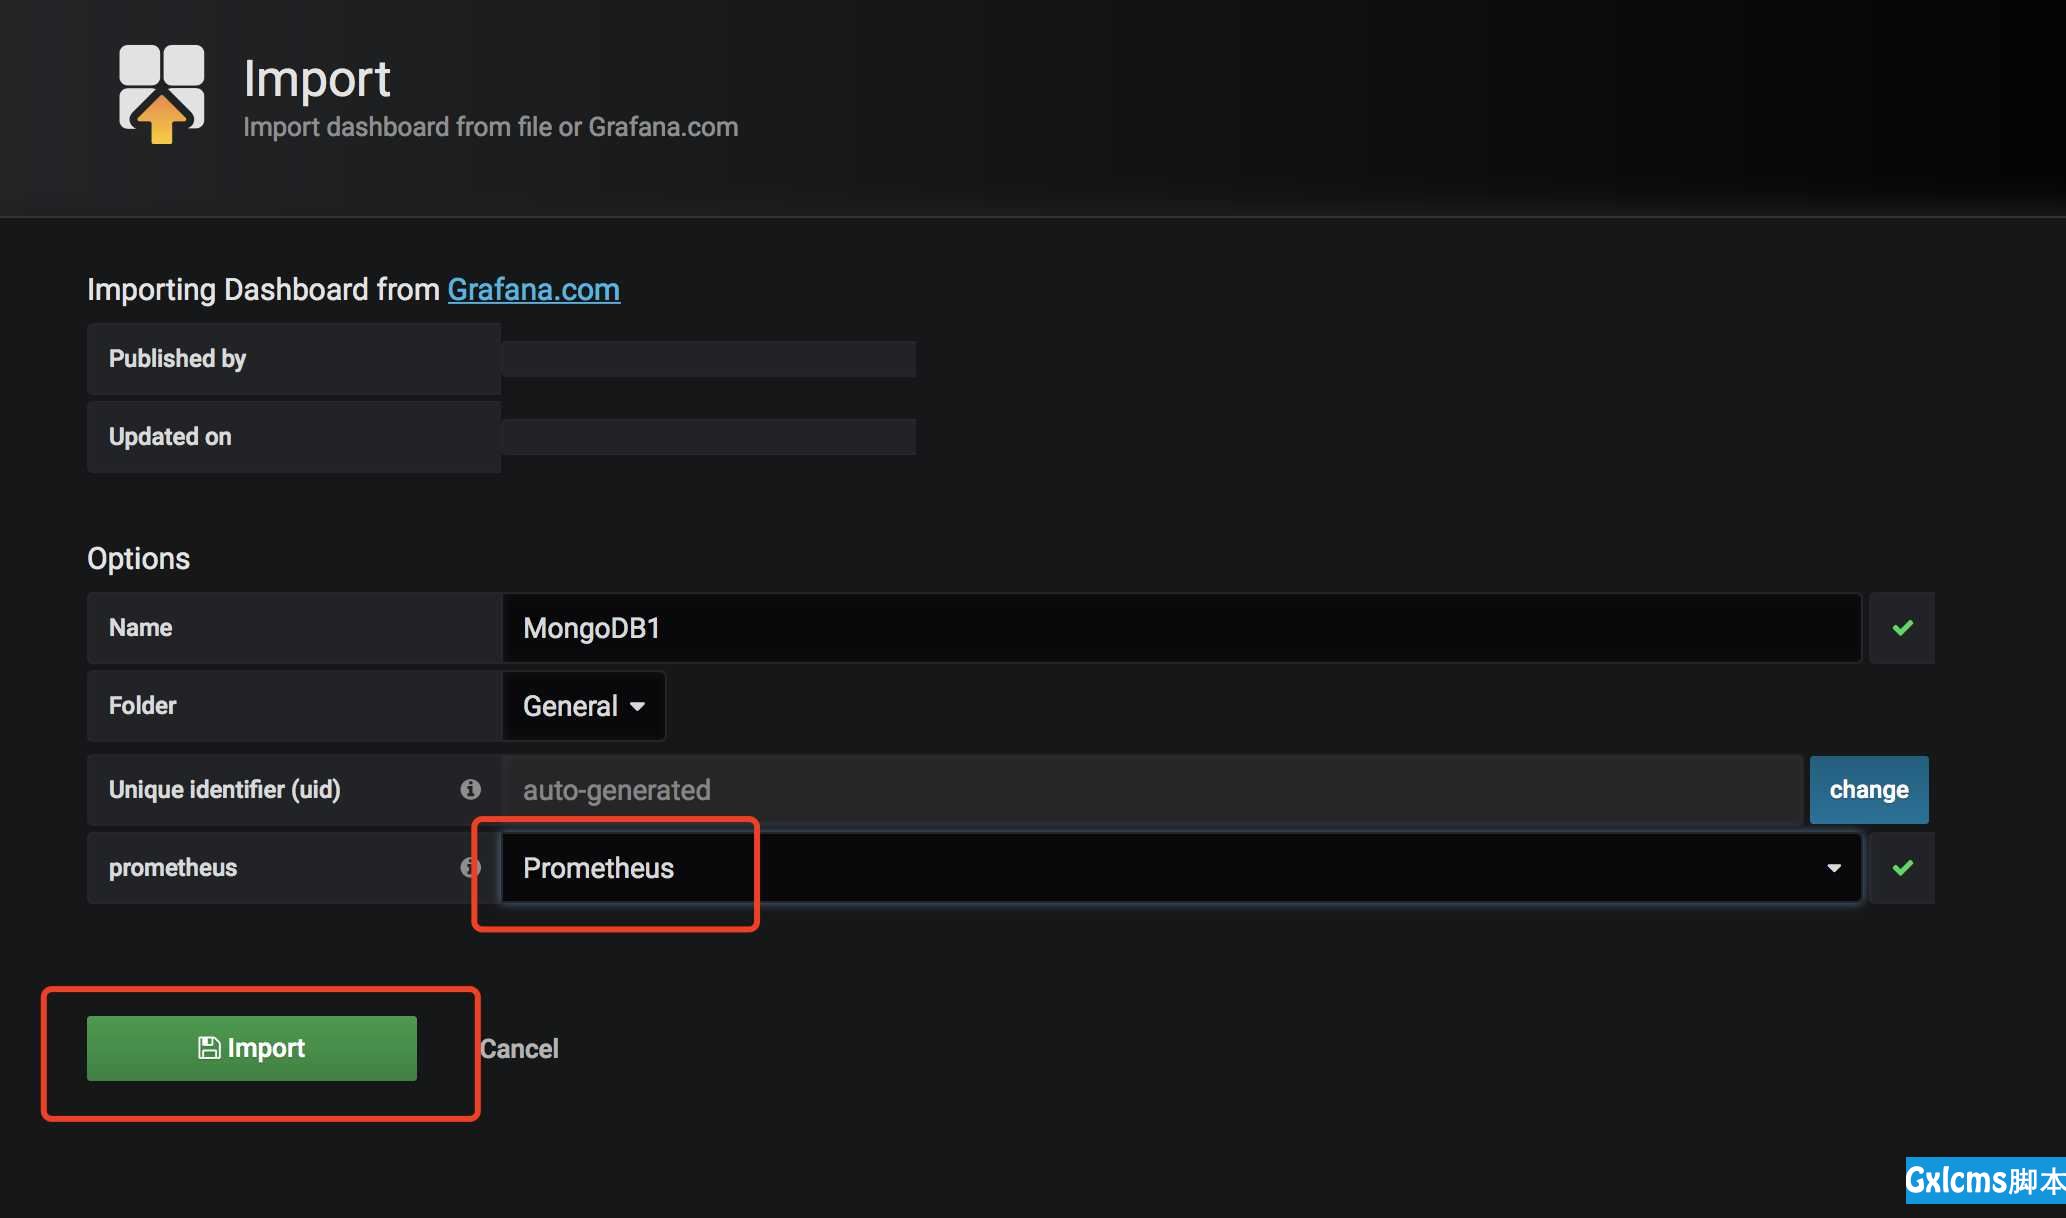Click the change uid button

pos(1868,790)
